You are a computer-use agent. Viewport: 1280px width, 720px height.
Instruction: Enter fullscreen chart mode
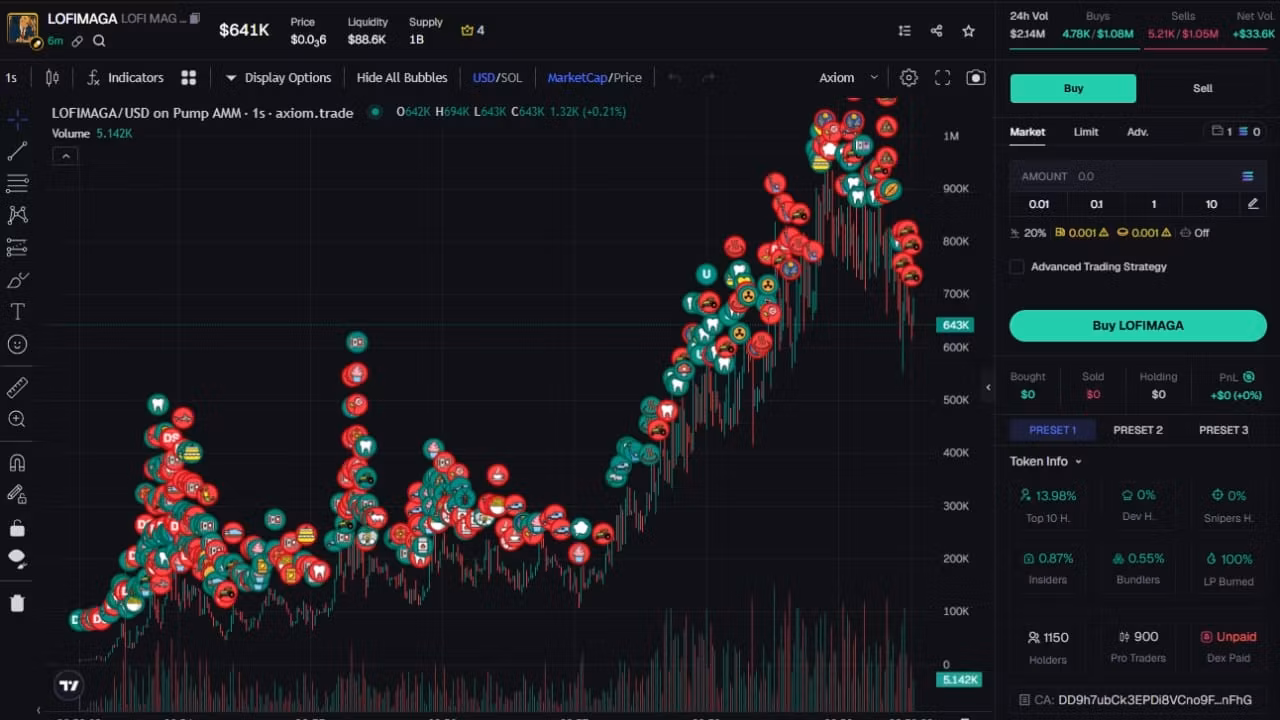942,78
